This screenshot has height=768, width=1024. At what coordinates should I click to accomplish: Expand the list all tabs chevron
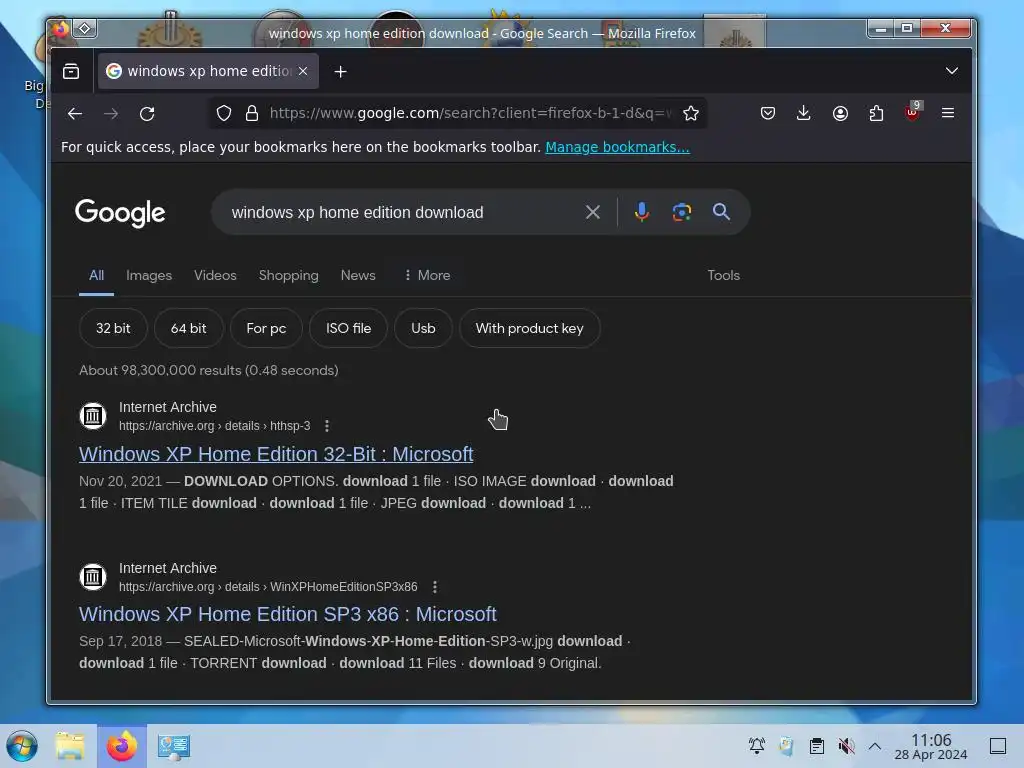click(x=952, y=71)
